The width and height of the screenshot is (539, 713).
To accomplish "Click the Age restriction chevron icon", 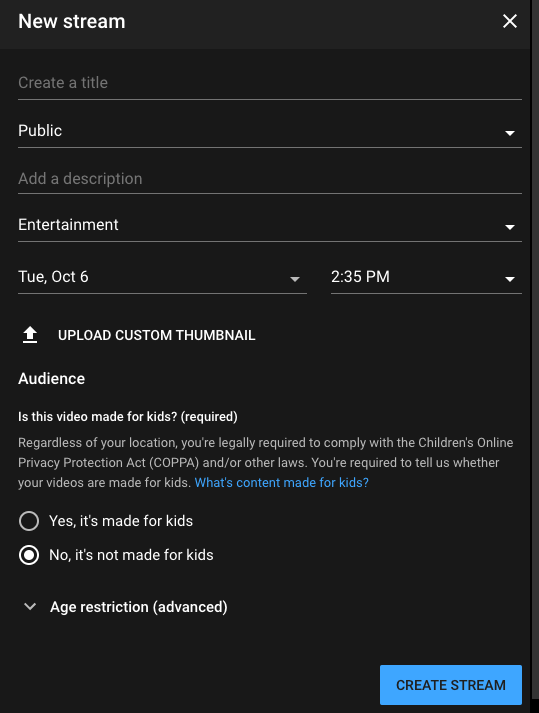I will click(x=30, y=606).
